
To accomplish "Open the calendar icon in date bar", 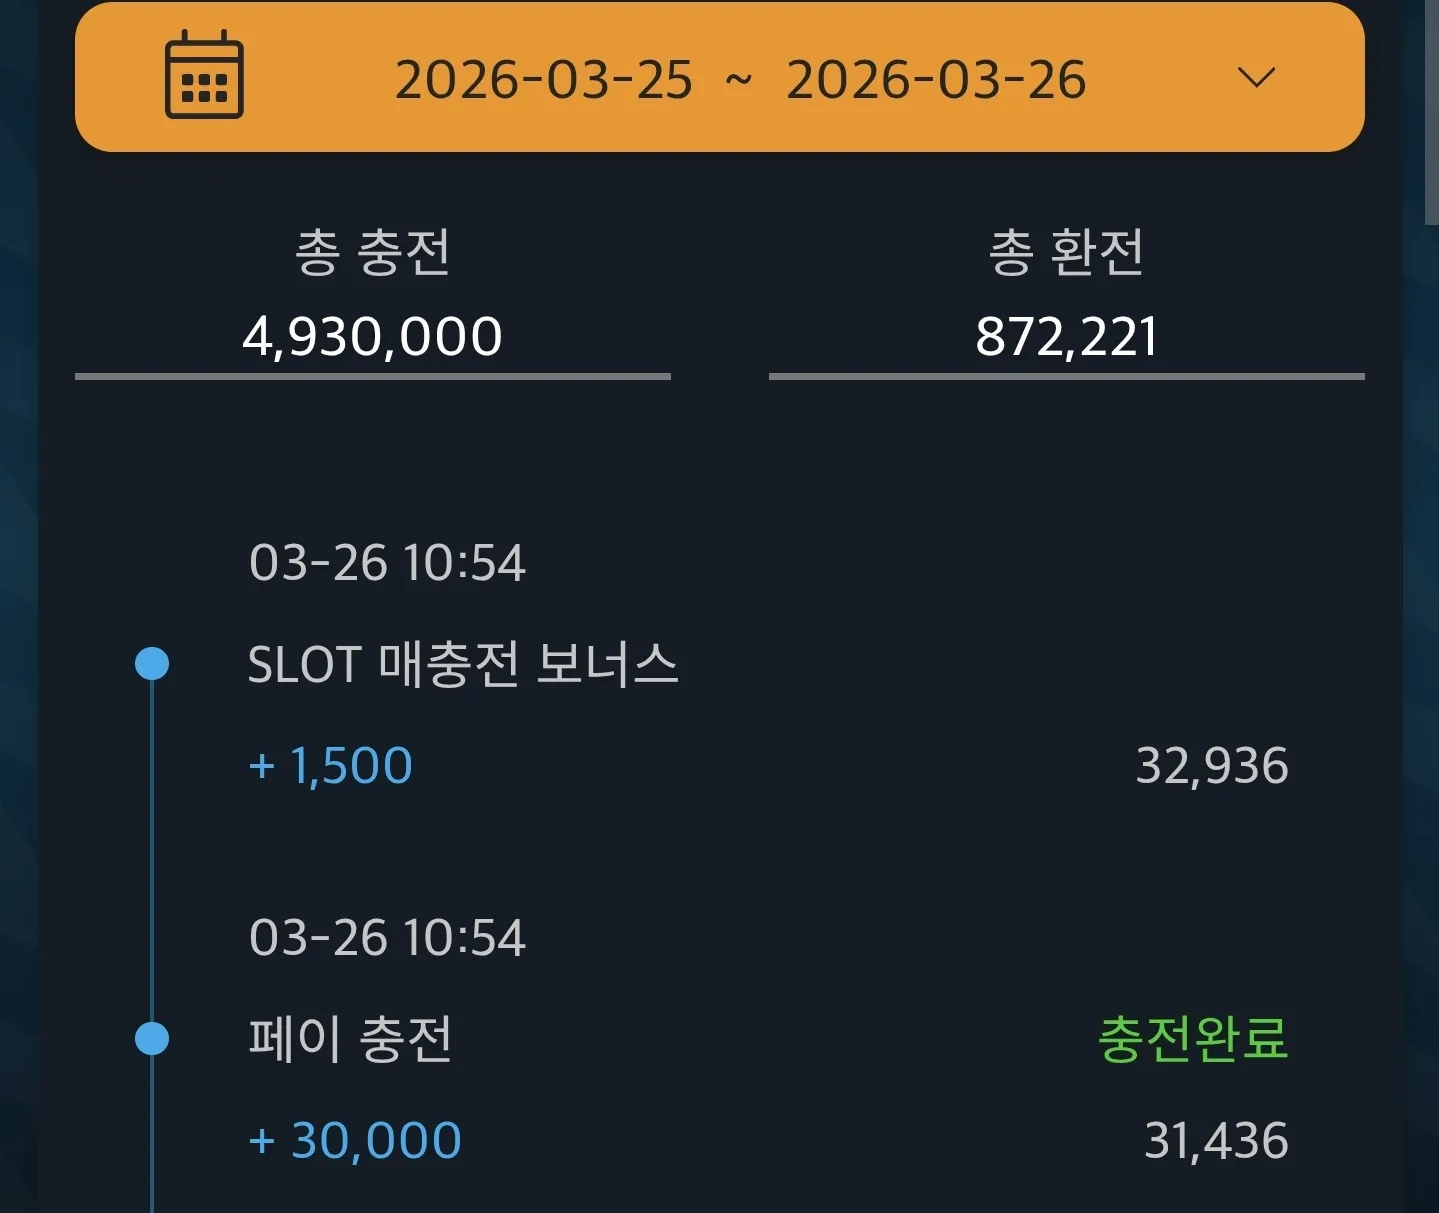I will pyautogui.click(x=204, y=75).
